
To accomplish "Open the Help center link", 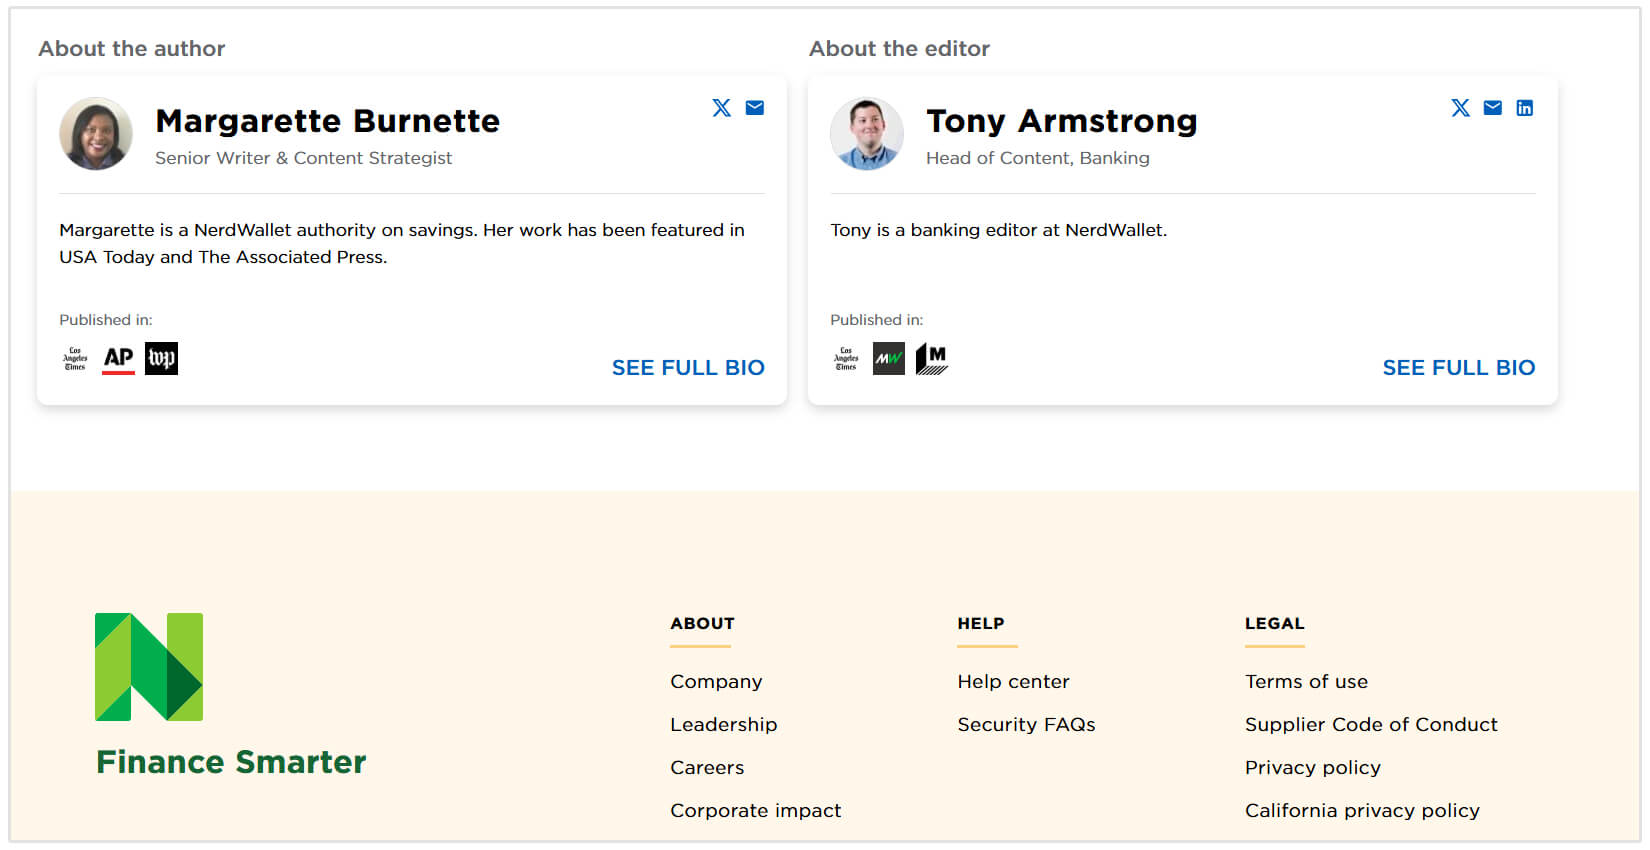I will 1013,682.
